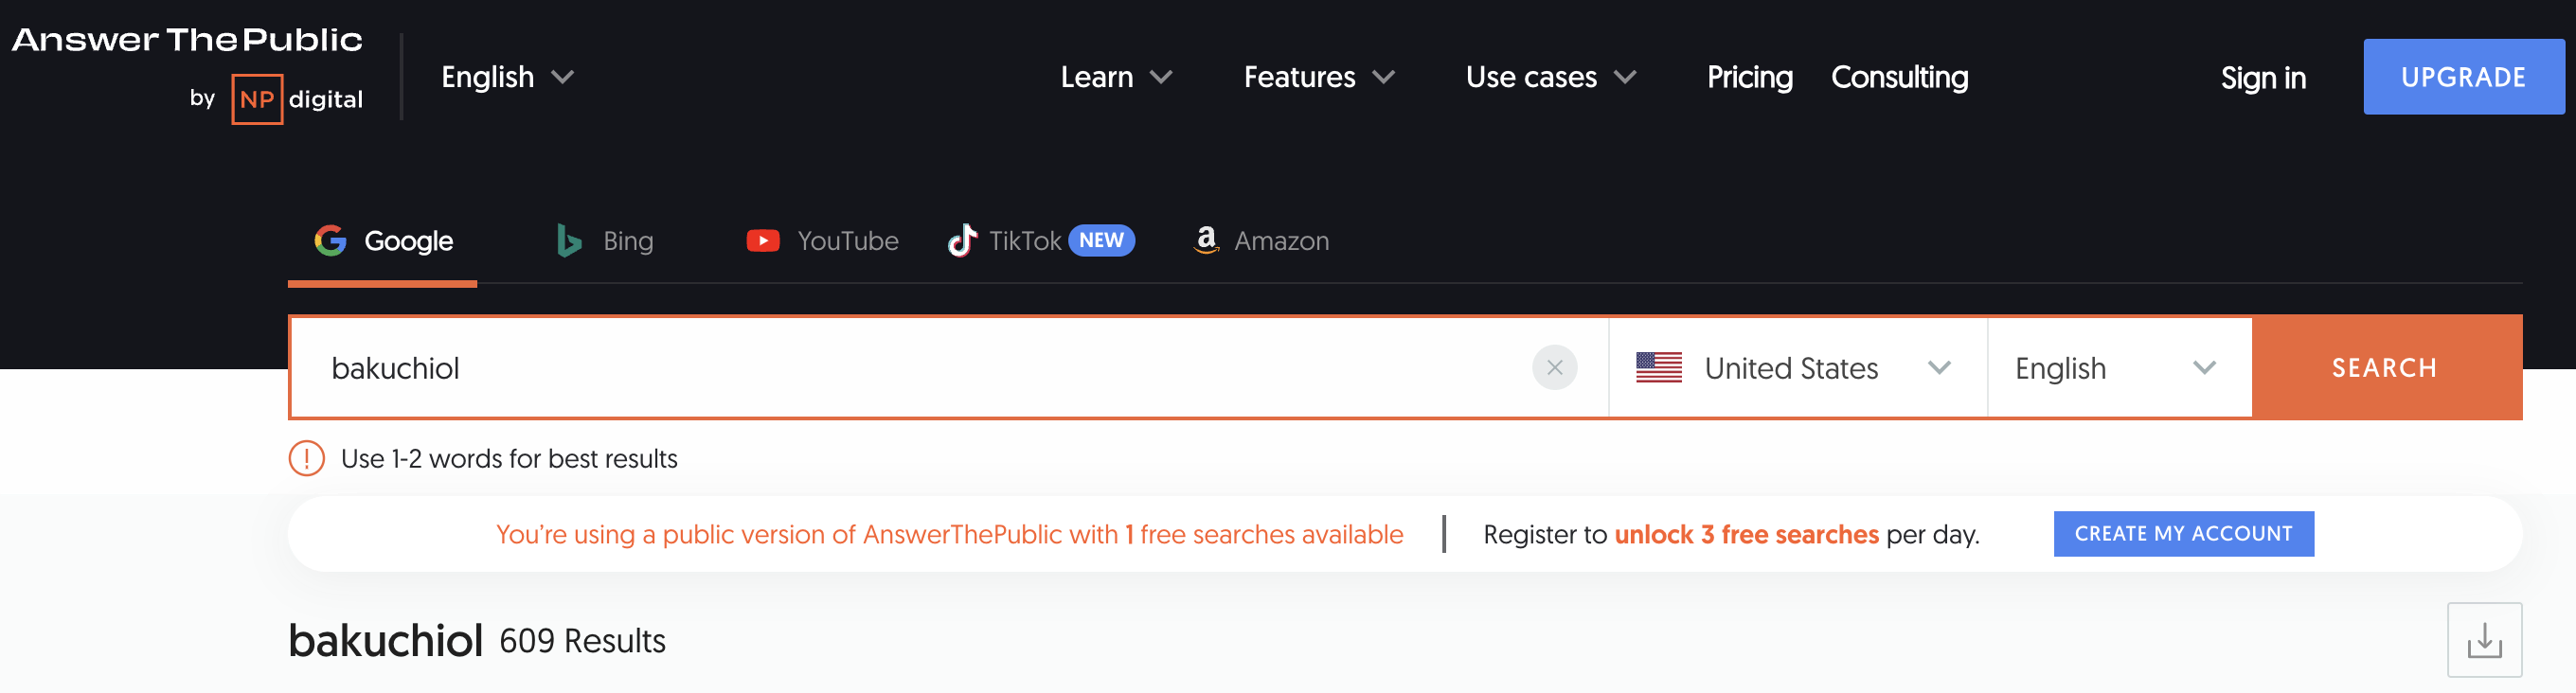Open the site language dropdown in header
2576x693 pixels.
(507, 77)
